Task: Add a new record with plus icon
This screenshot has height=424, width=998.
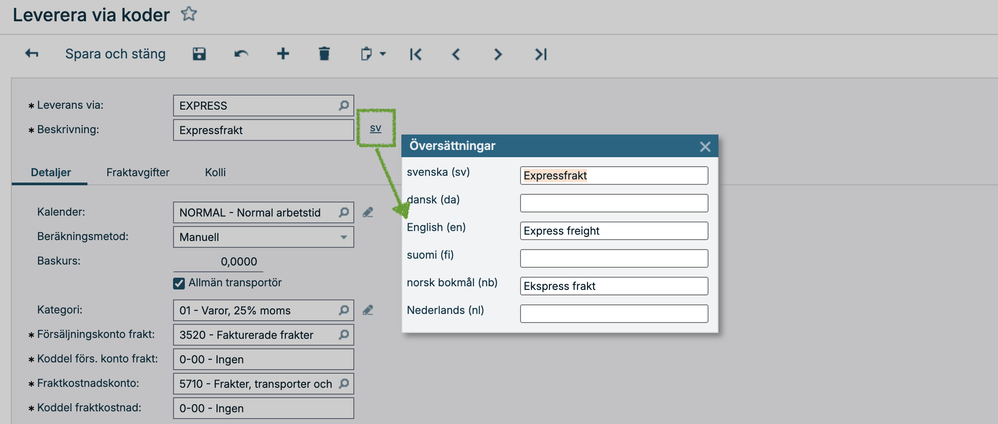Action: click(x=283, y=54)
